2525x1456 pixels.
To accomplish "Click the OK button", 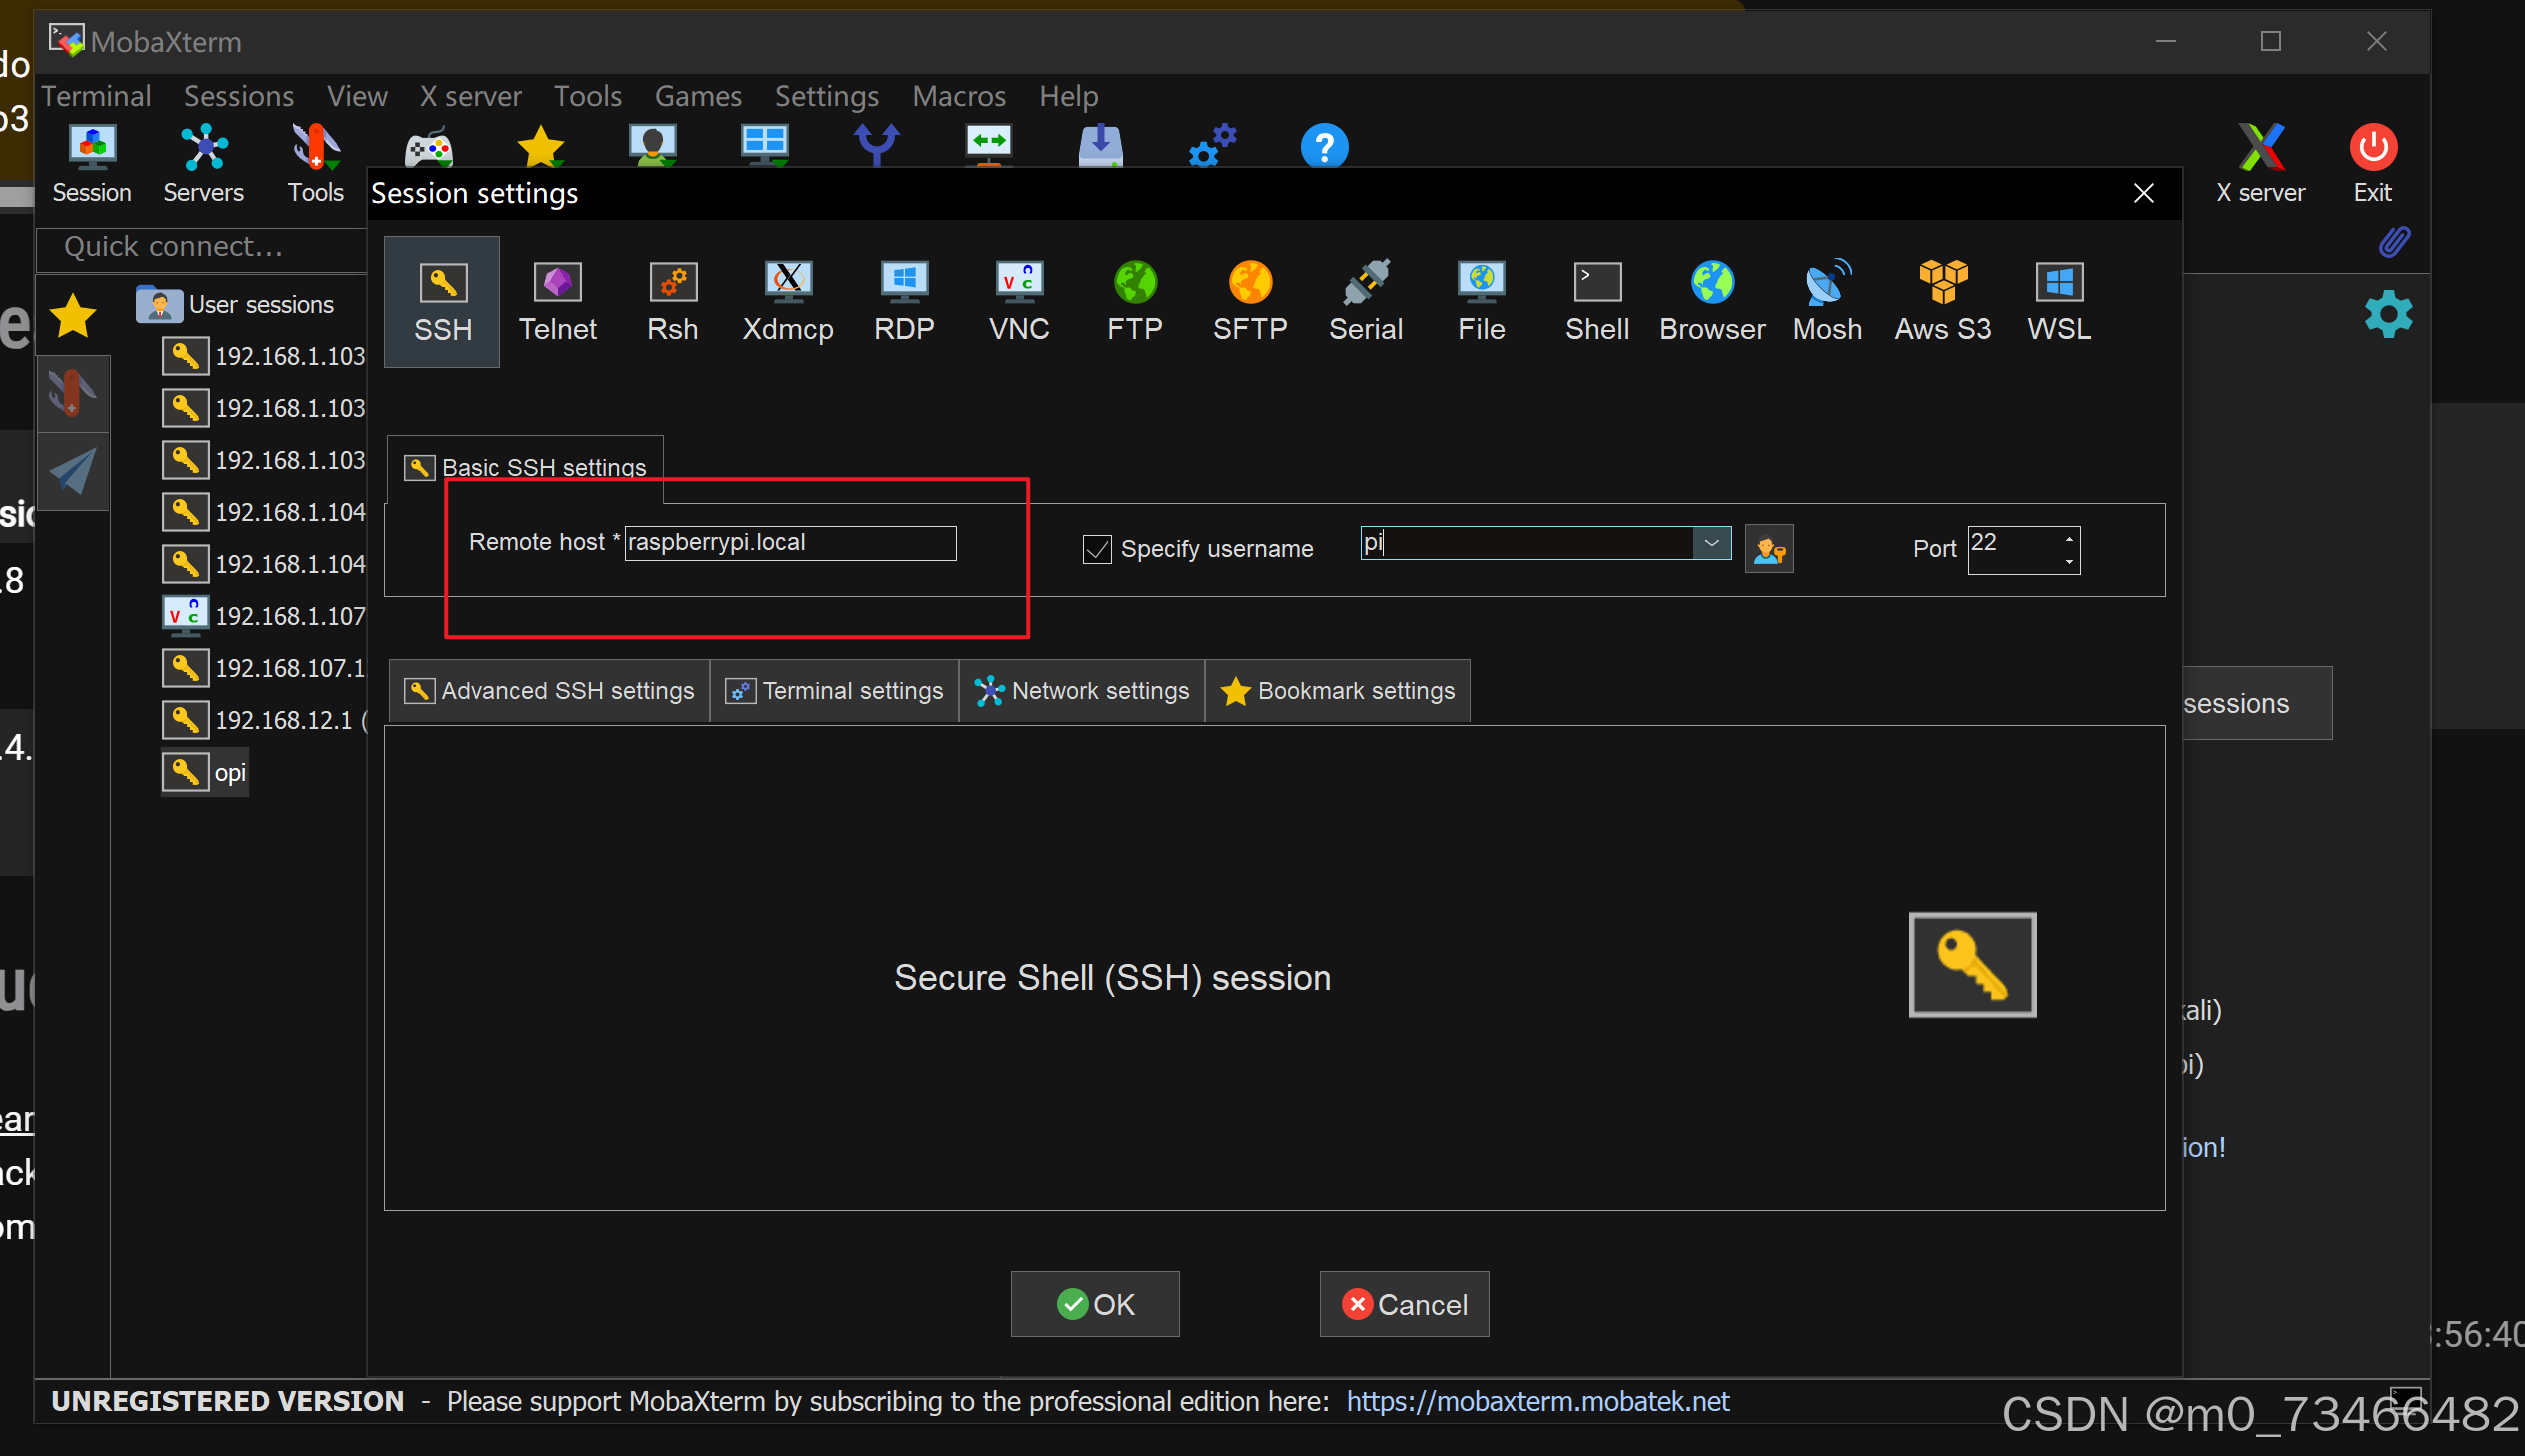I will (x=1095, y=1304).
